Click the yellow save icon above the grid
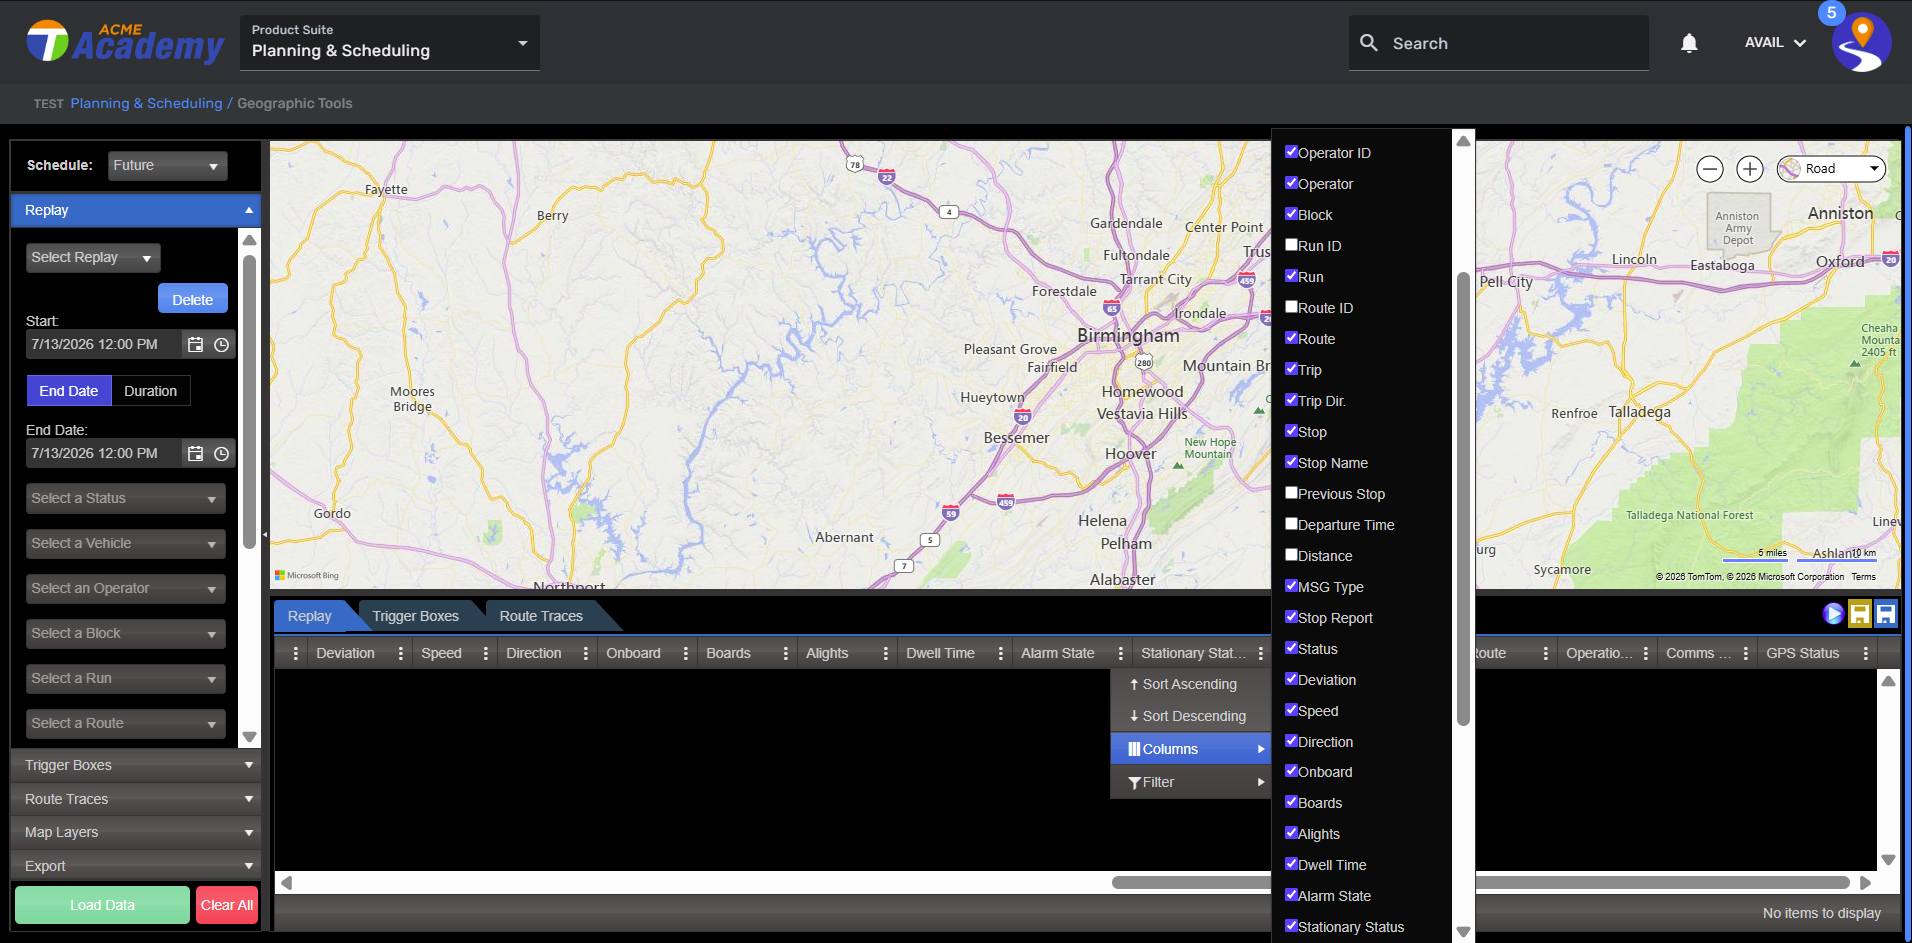1912x943 pixels. 1860,614
